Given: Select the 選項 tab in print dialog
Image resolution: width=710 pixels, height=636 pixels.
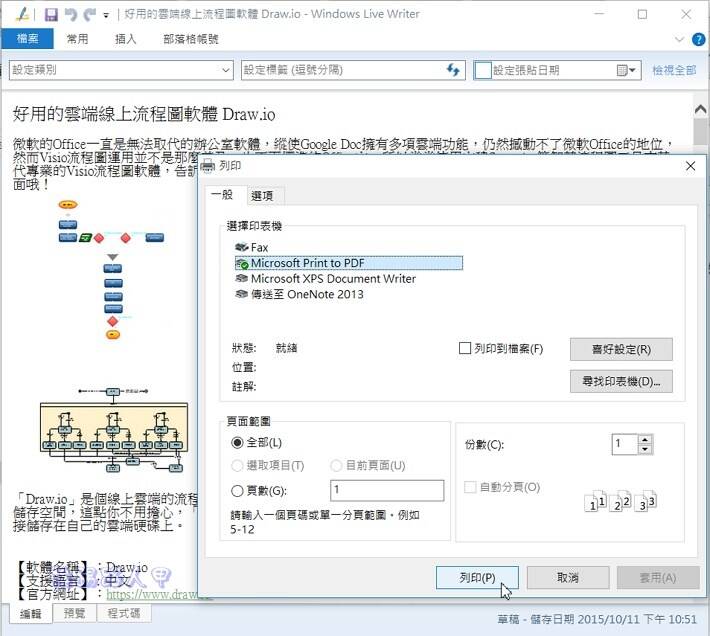Looking at the screenshot, I should click(x=262, y=196).
